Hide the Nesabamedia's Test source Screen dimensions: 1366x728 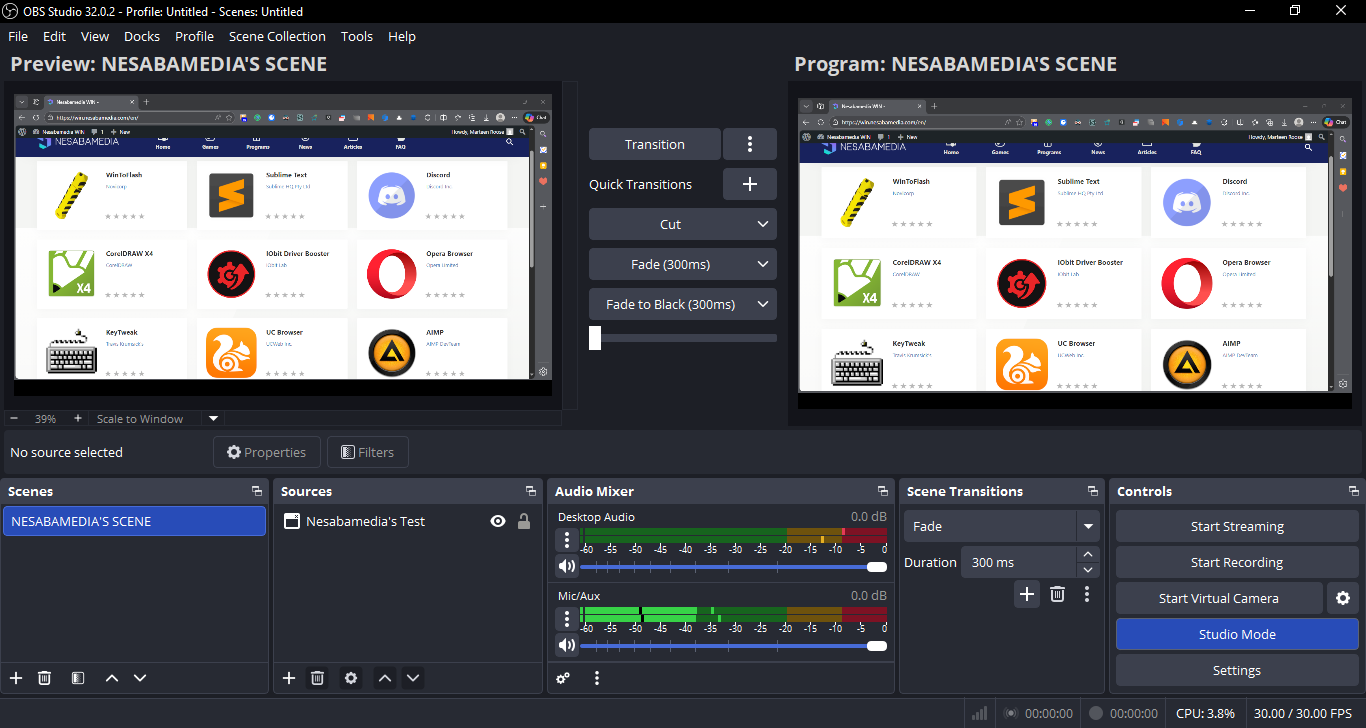tap(497, 521)
